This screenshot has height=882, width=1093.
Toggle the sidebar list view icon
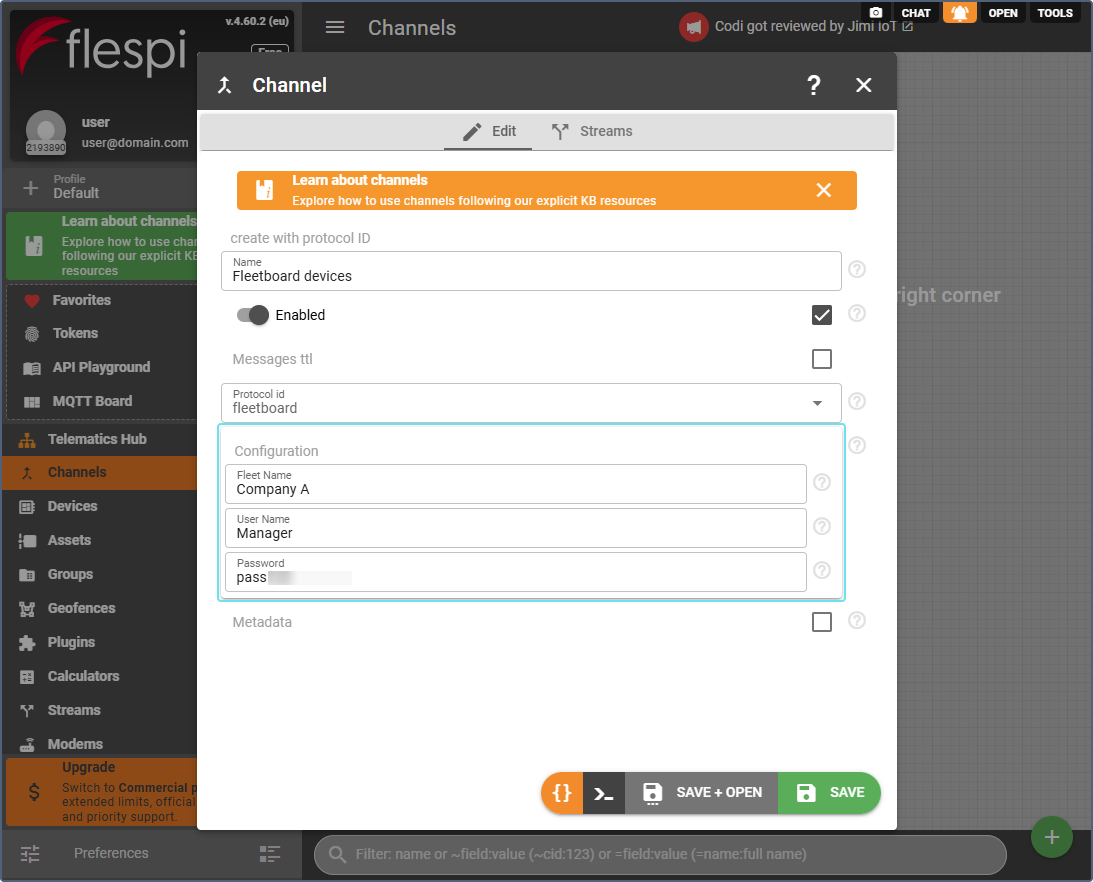(x=270, y=853)
